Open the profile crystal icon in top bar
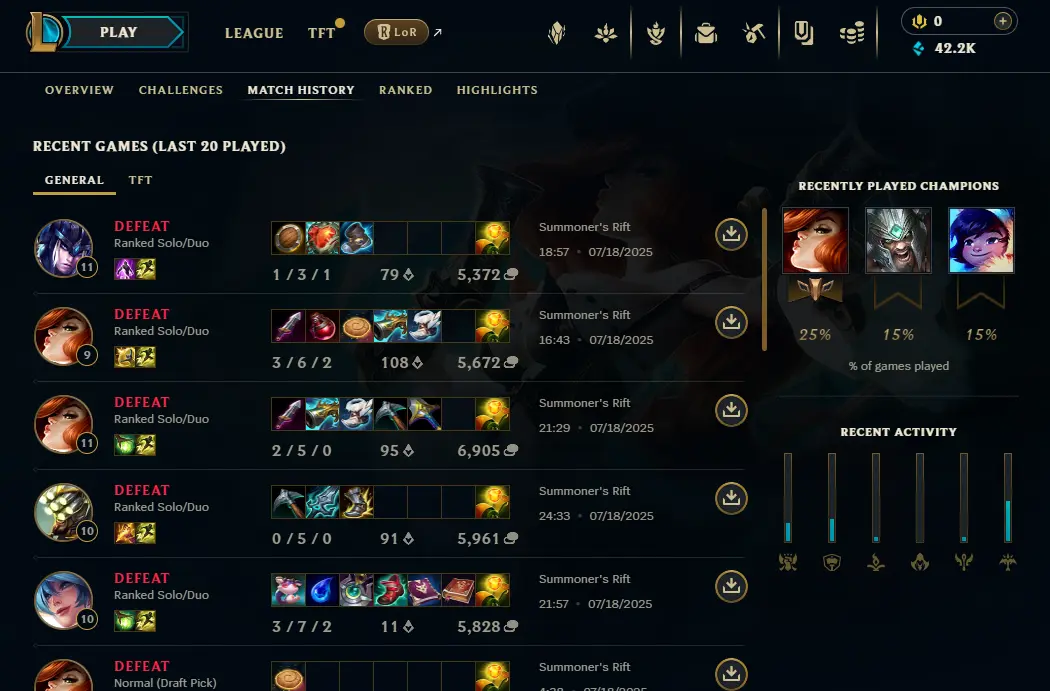 [x=556, y=32]
